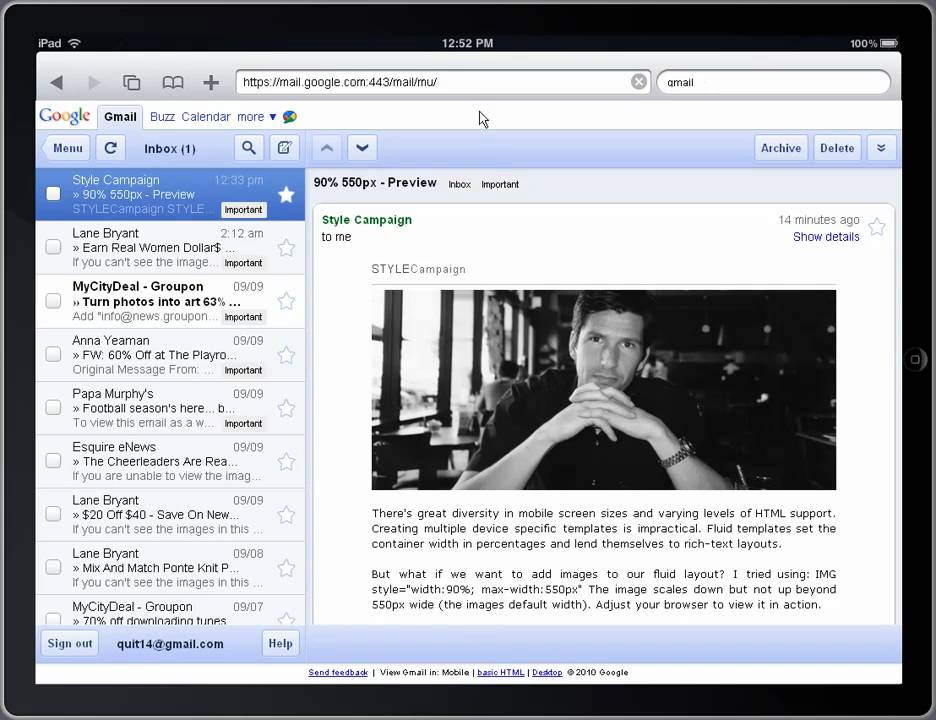
Task: Open Papa Murphy's Football season email
Action: (x=170, y=408)
